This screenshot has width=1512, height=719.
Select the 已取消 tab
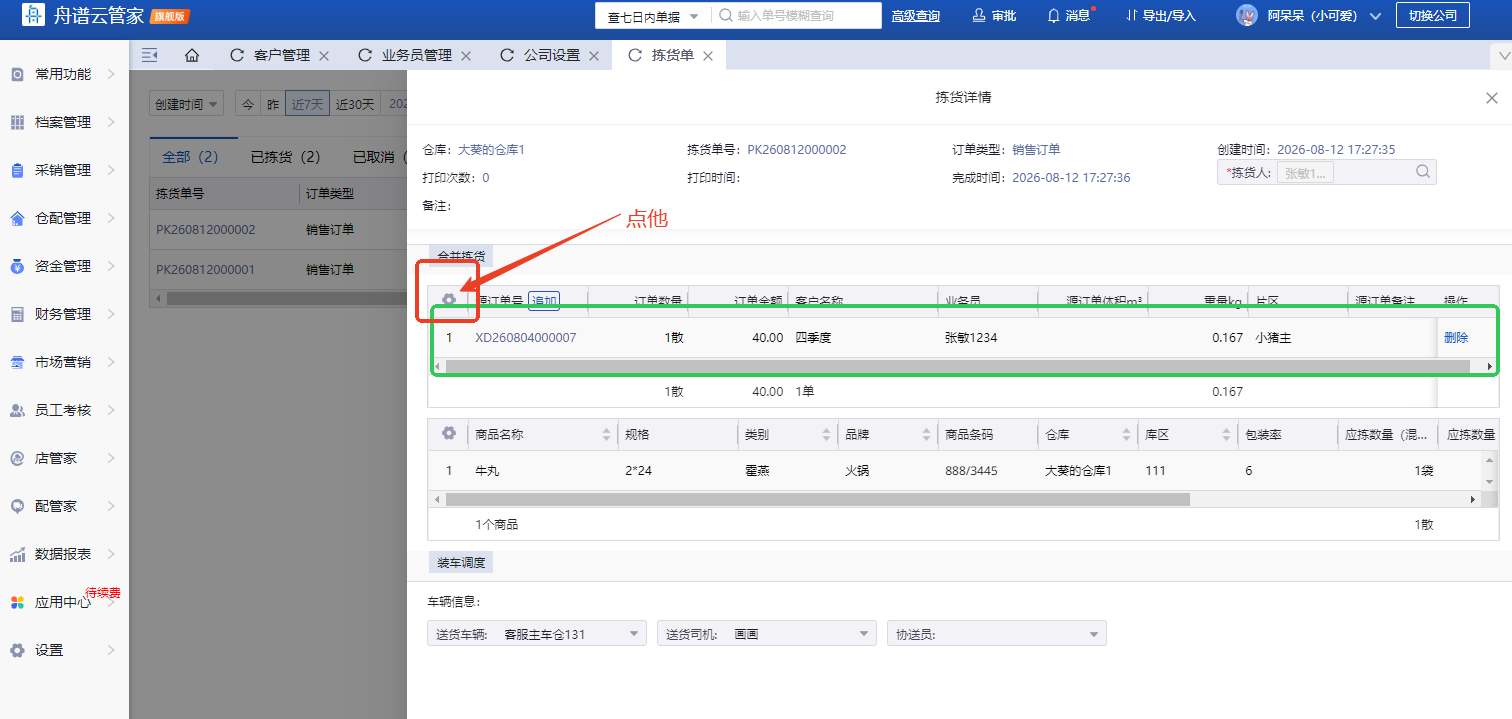coord(379,157)
